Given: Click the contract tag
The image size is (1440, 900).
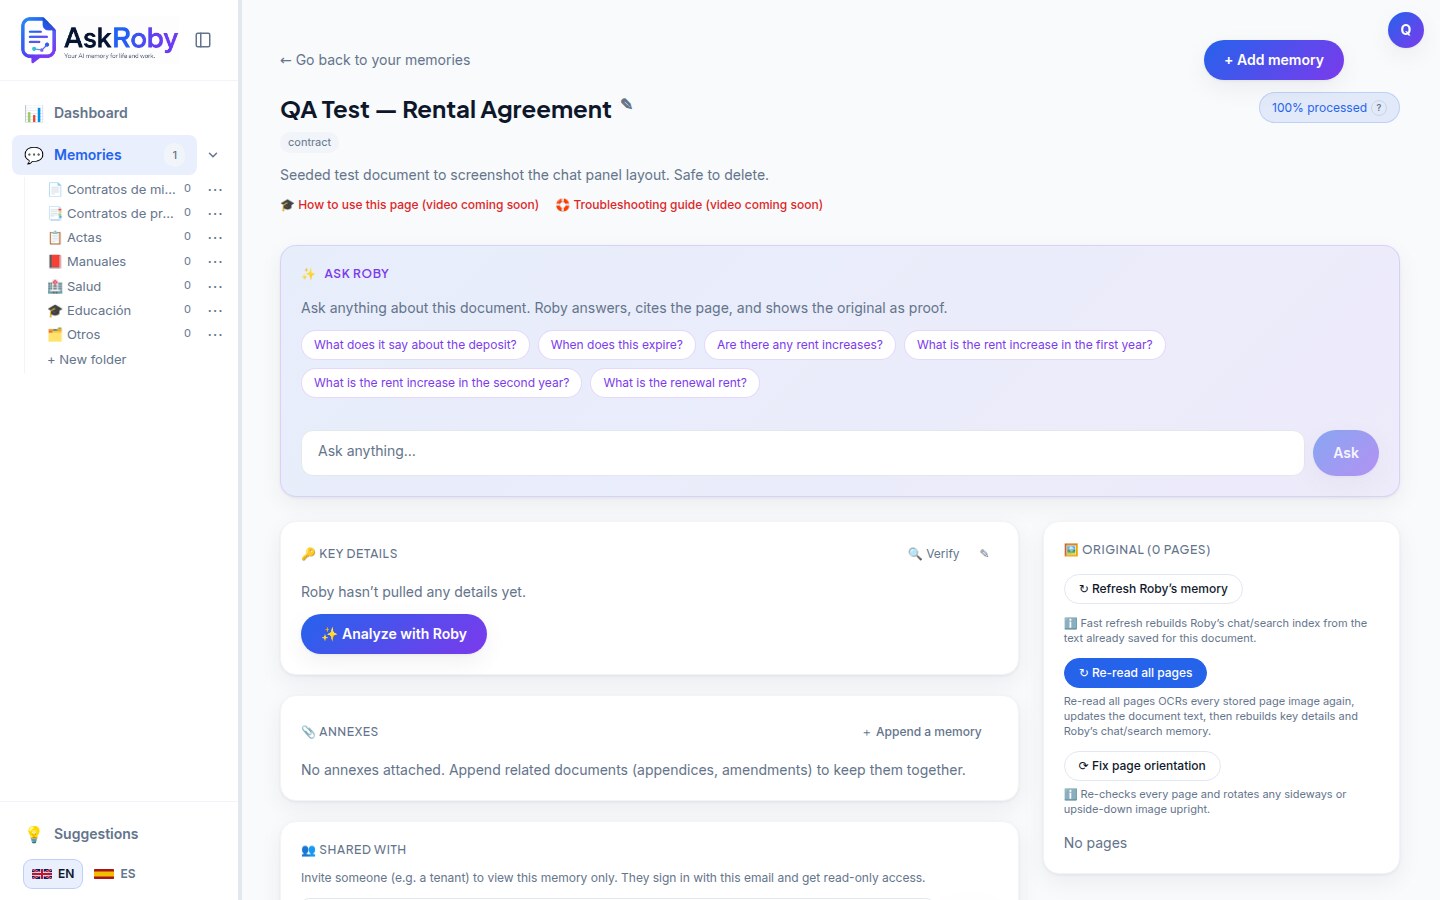Looking at the screenshot, I should coord(309,142).
